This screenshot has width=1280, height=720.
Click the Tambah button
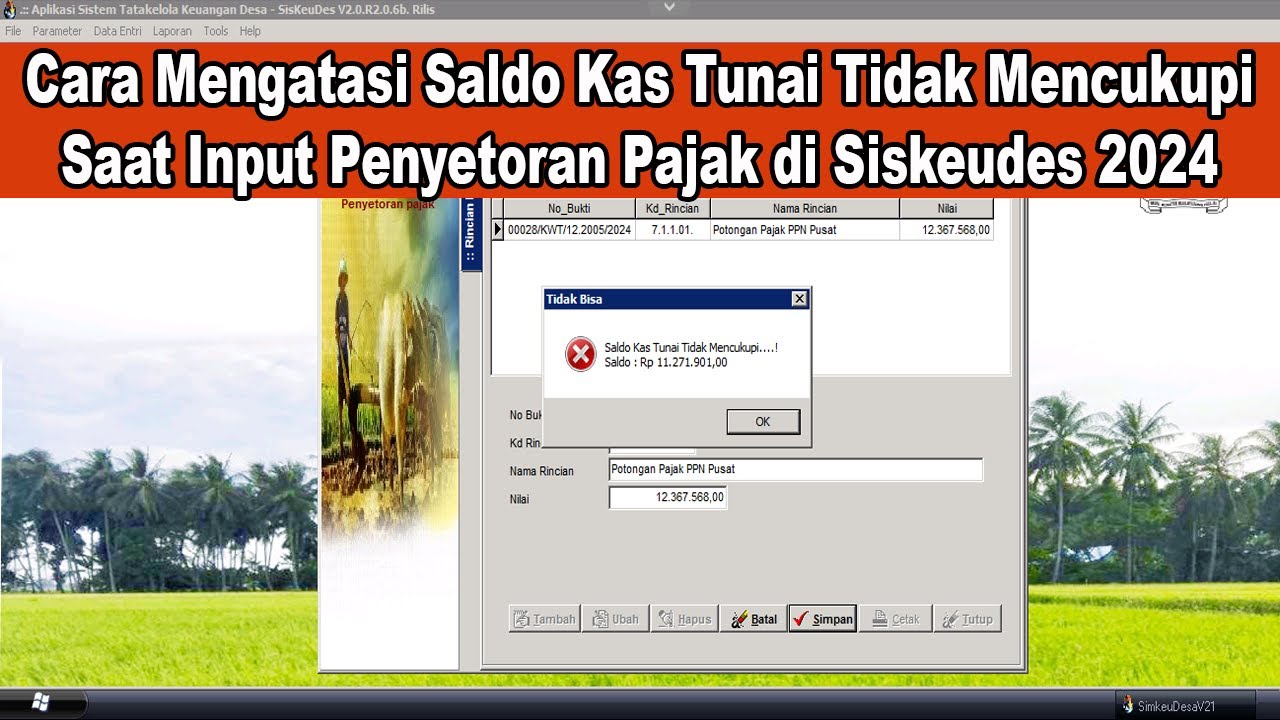tap(545, 619)
